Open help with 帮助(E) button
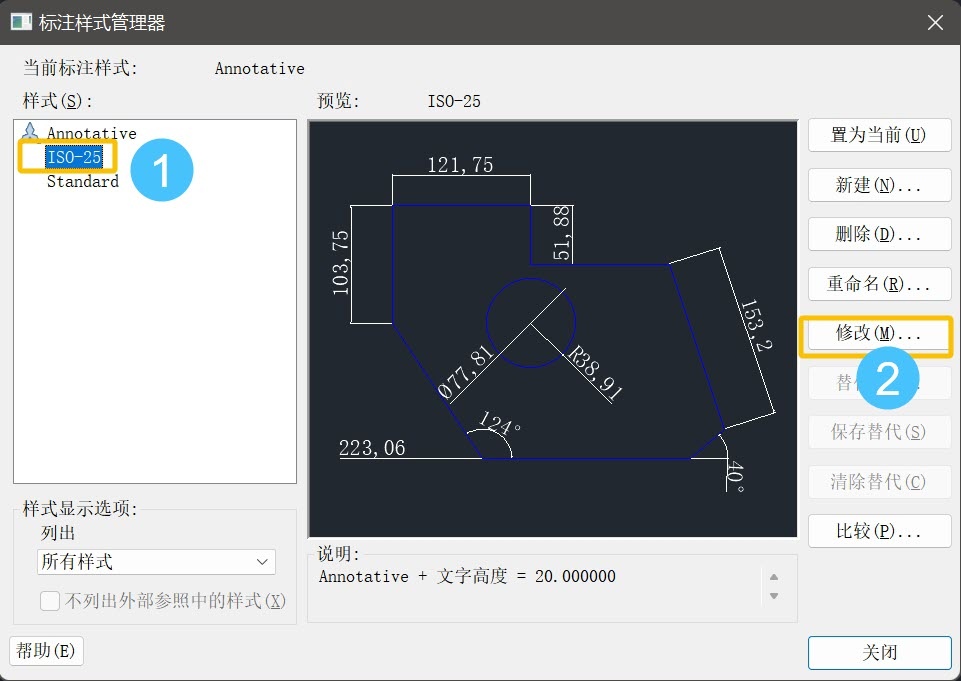 [x=46, y=651]
